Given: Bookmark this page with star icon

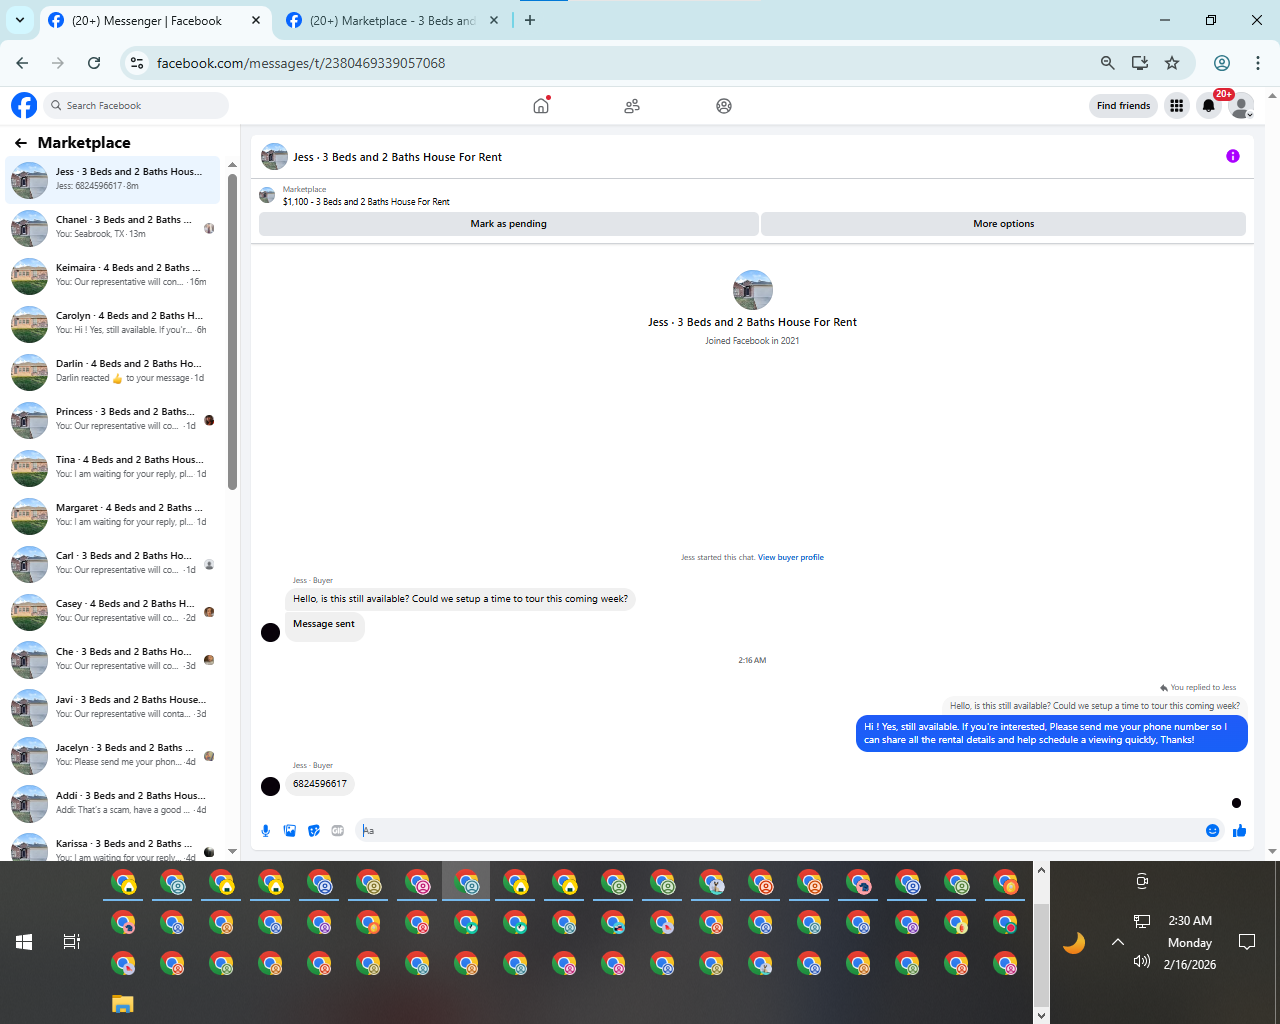Looking at the screenshot, I should click(1172, 63).
